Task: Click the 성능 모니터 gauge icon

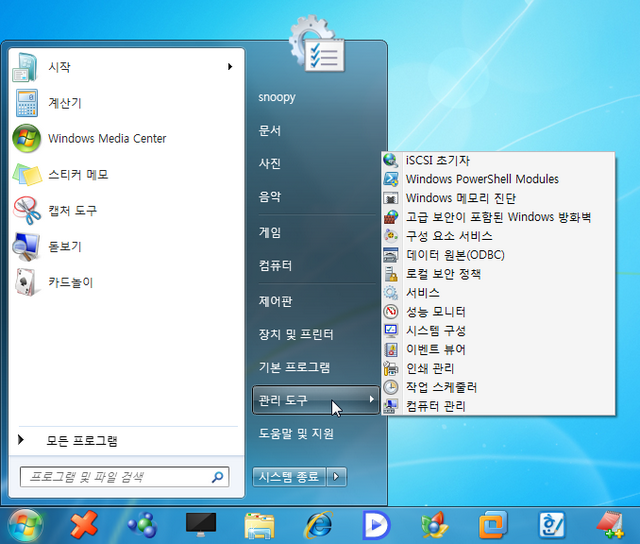Action: (391, 312)
